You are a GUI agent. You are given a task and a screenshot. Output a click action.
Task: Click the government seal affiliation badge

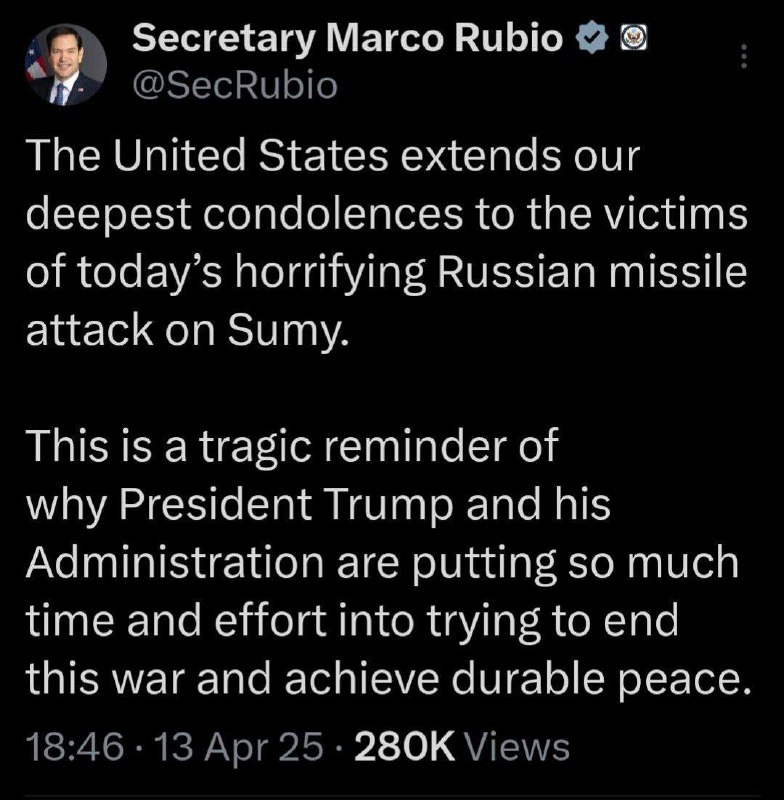pyautogui.click(x=631, y=41)
